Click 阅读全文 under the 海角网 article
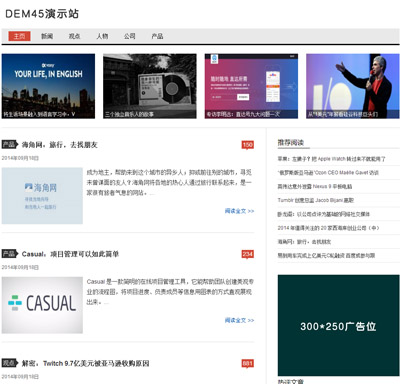 coord(239,211)
